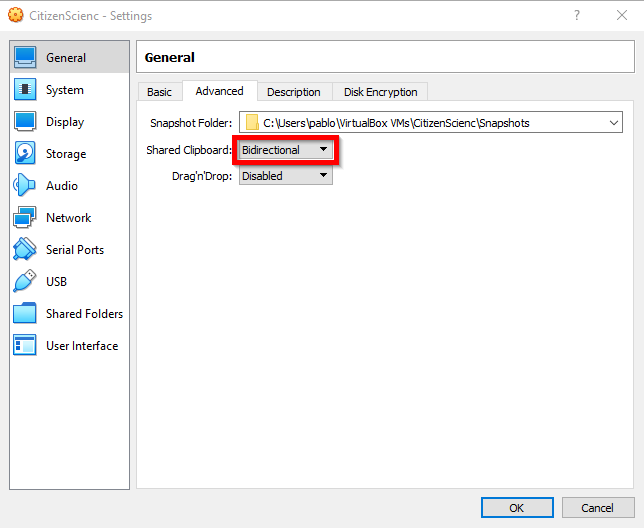Click the Shared Folders folder icon
The width and height of the screenshot is (644, 528).
25,313
